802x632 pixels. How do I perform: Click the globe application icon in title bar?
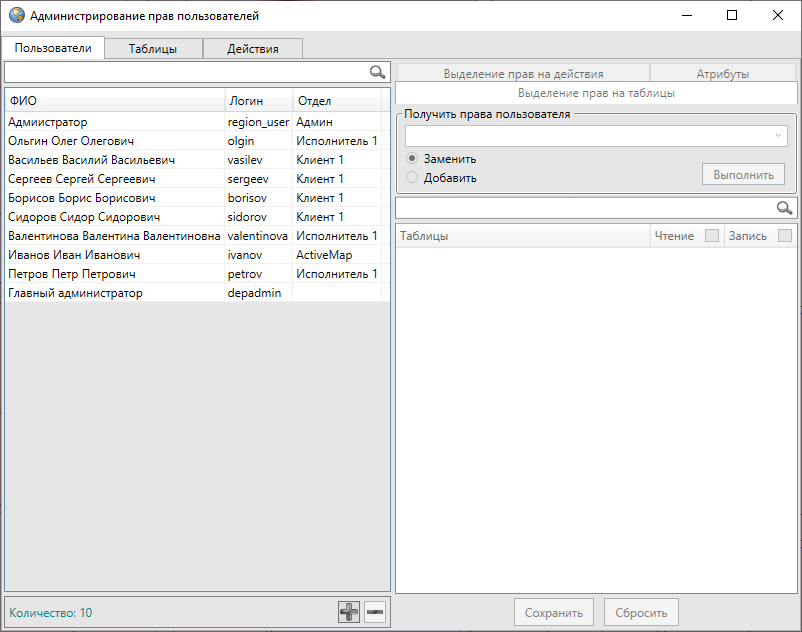pyautogui.click(x=17, y=16)
